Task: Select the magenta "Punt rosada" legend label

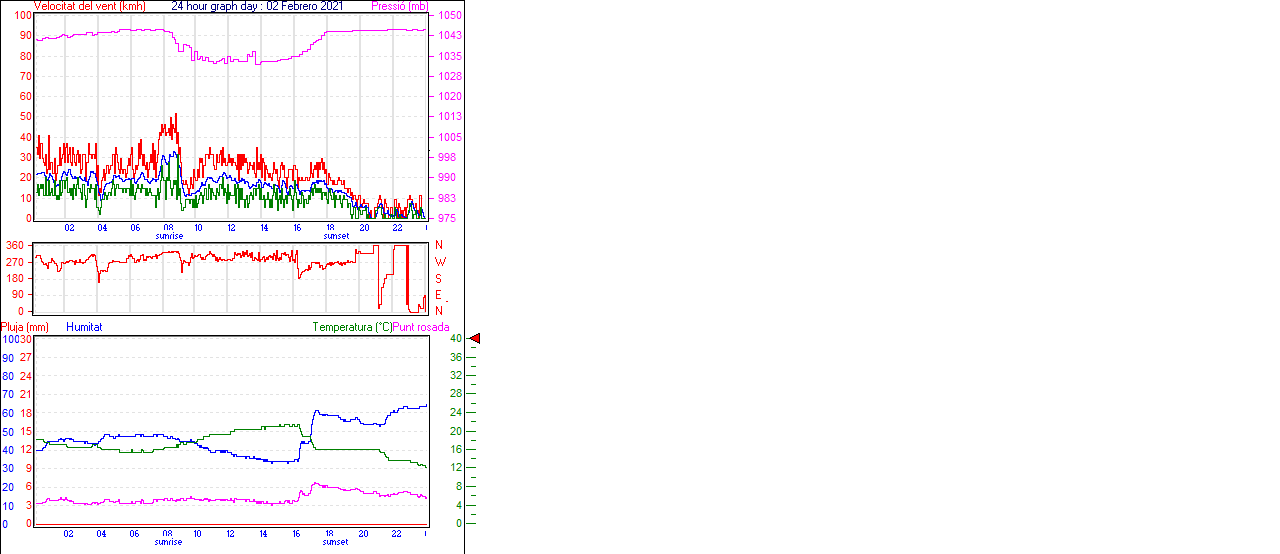Action: [x=421, y=327]
